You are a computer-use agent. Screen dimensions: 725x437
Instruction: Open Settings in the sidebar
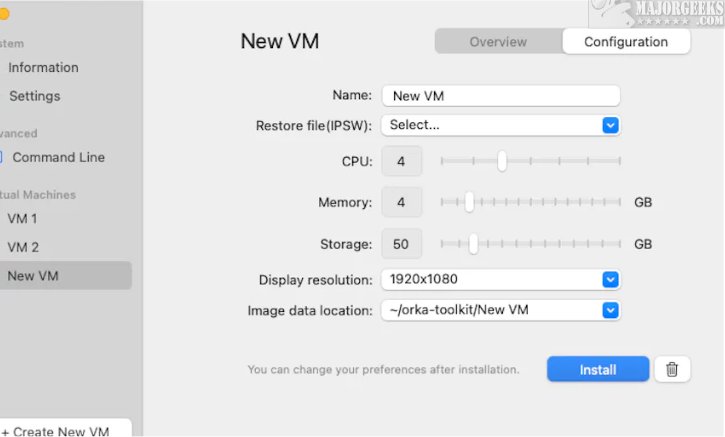coord(34,96)
